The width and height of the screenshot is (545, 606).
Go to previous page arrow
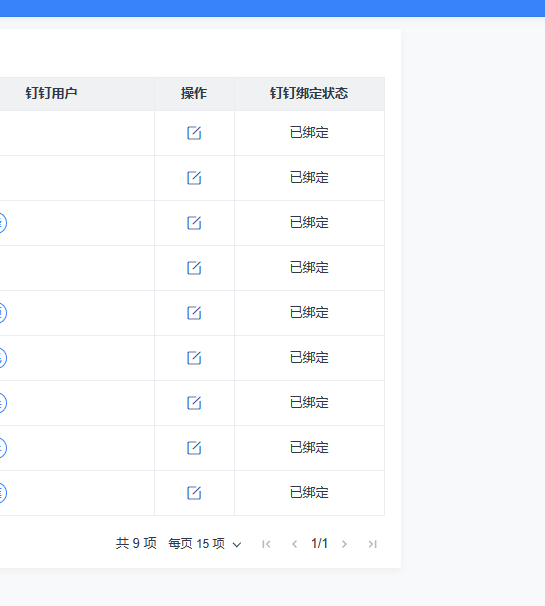[295, 544]
